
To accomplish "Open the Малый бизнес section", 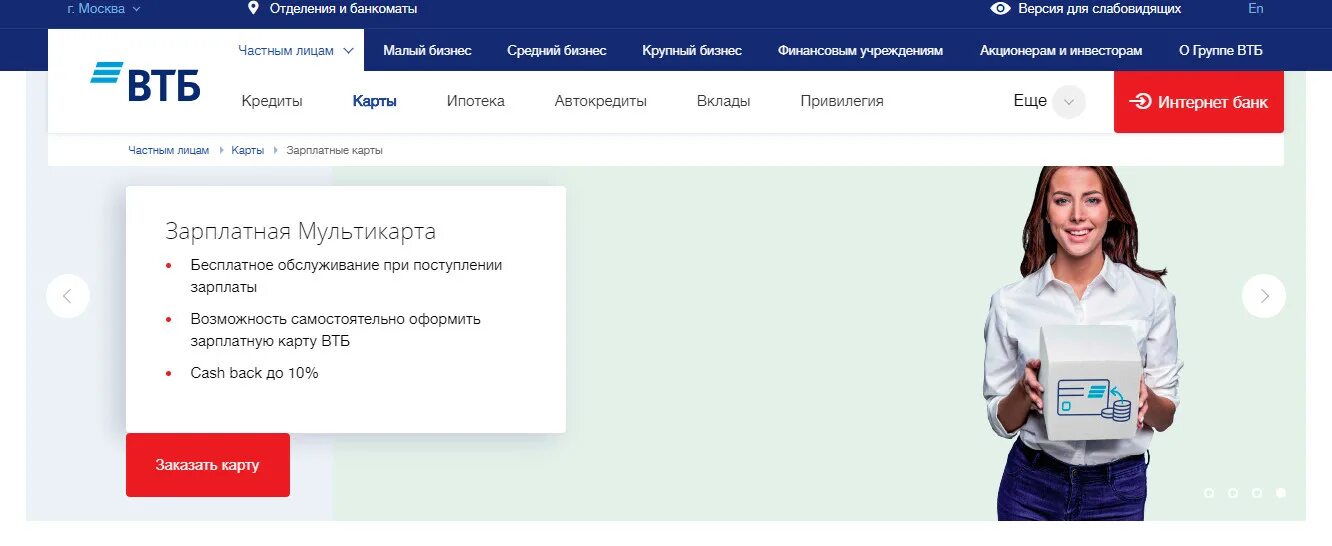I will tap(427, 50).
